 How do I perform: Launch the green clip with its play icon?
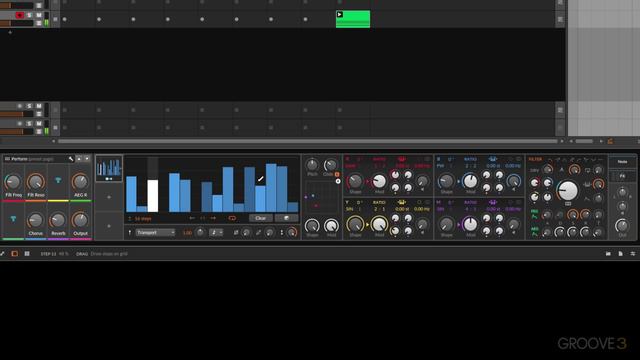[339, 14]
